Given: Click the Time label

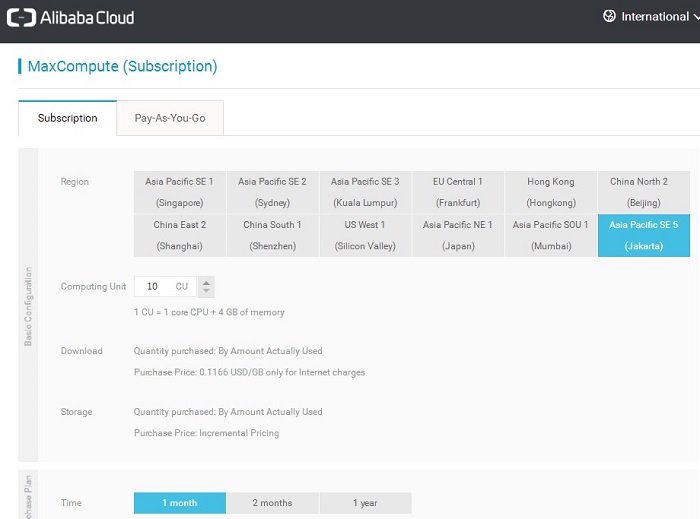Looking at the screenshot, I should (71, 503).
